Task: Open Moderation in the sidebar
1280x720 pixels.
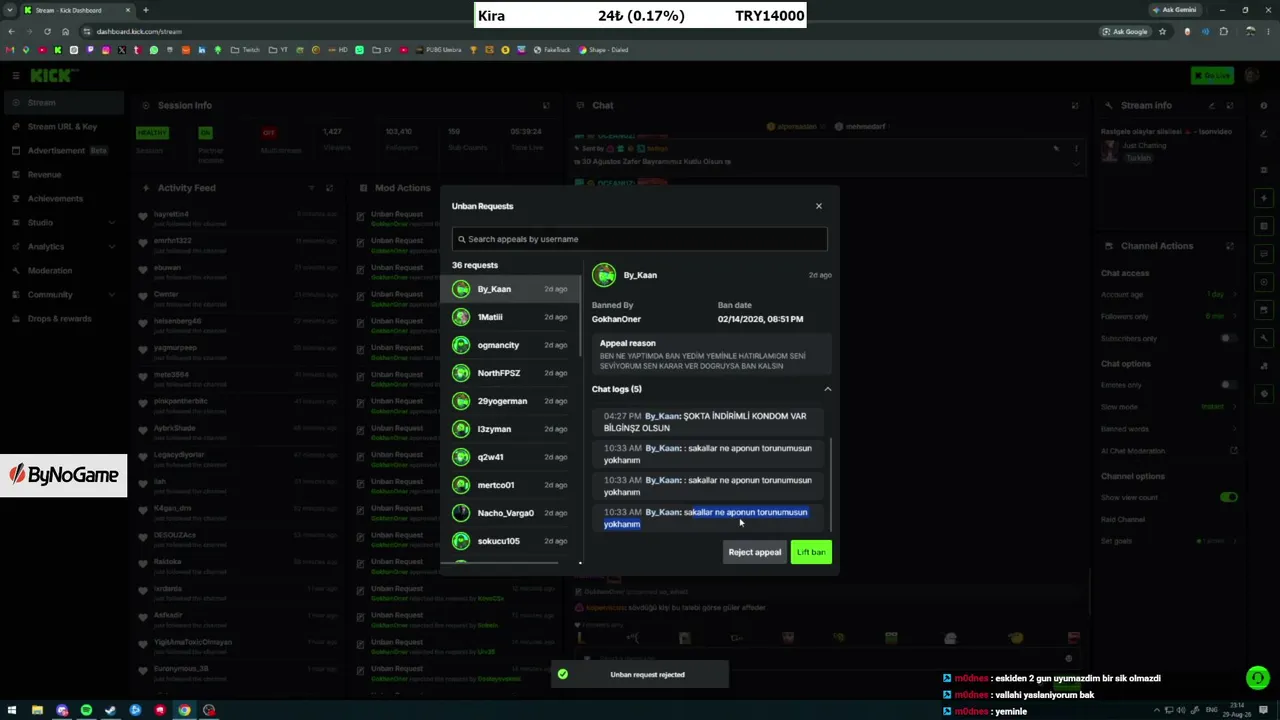Action: pos(62,271)
